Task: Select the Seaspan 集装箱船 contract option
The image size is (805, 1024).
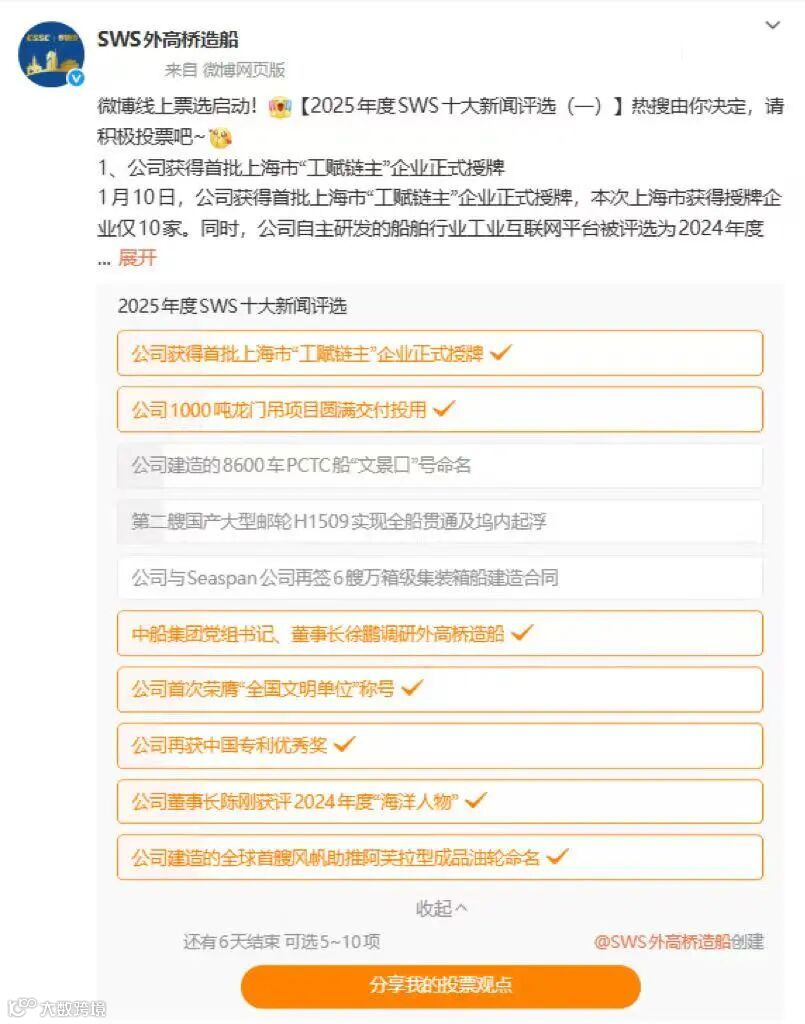Action: point(440,577)
